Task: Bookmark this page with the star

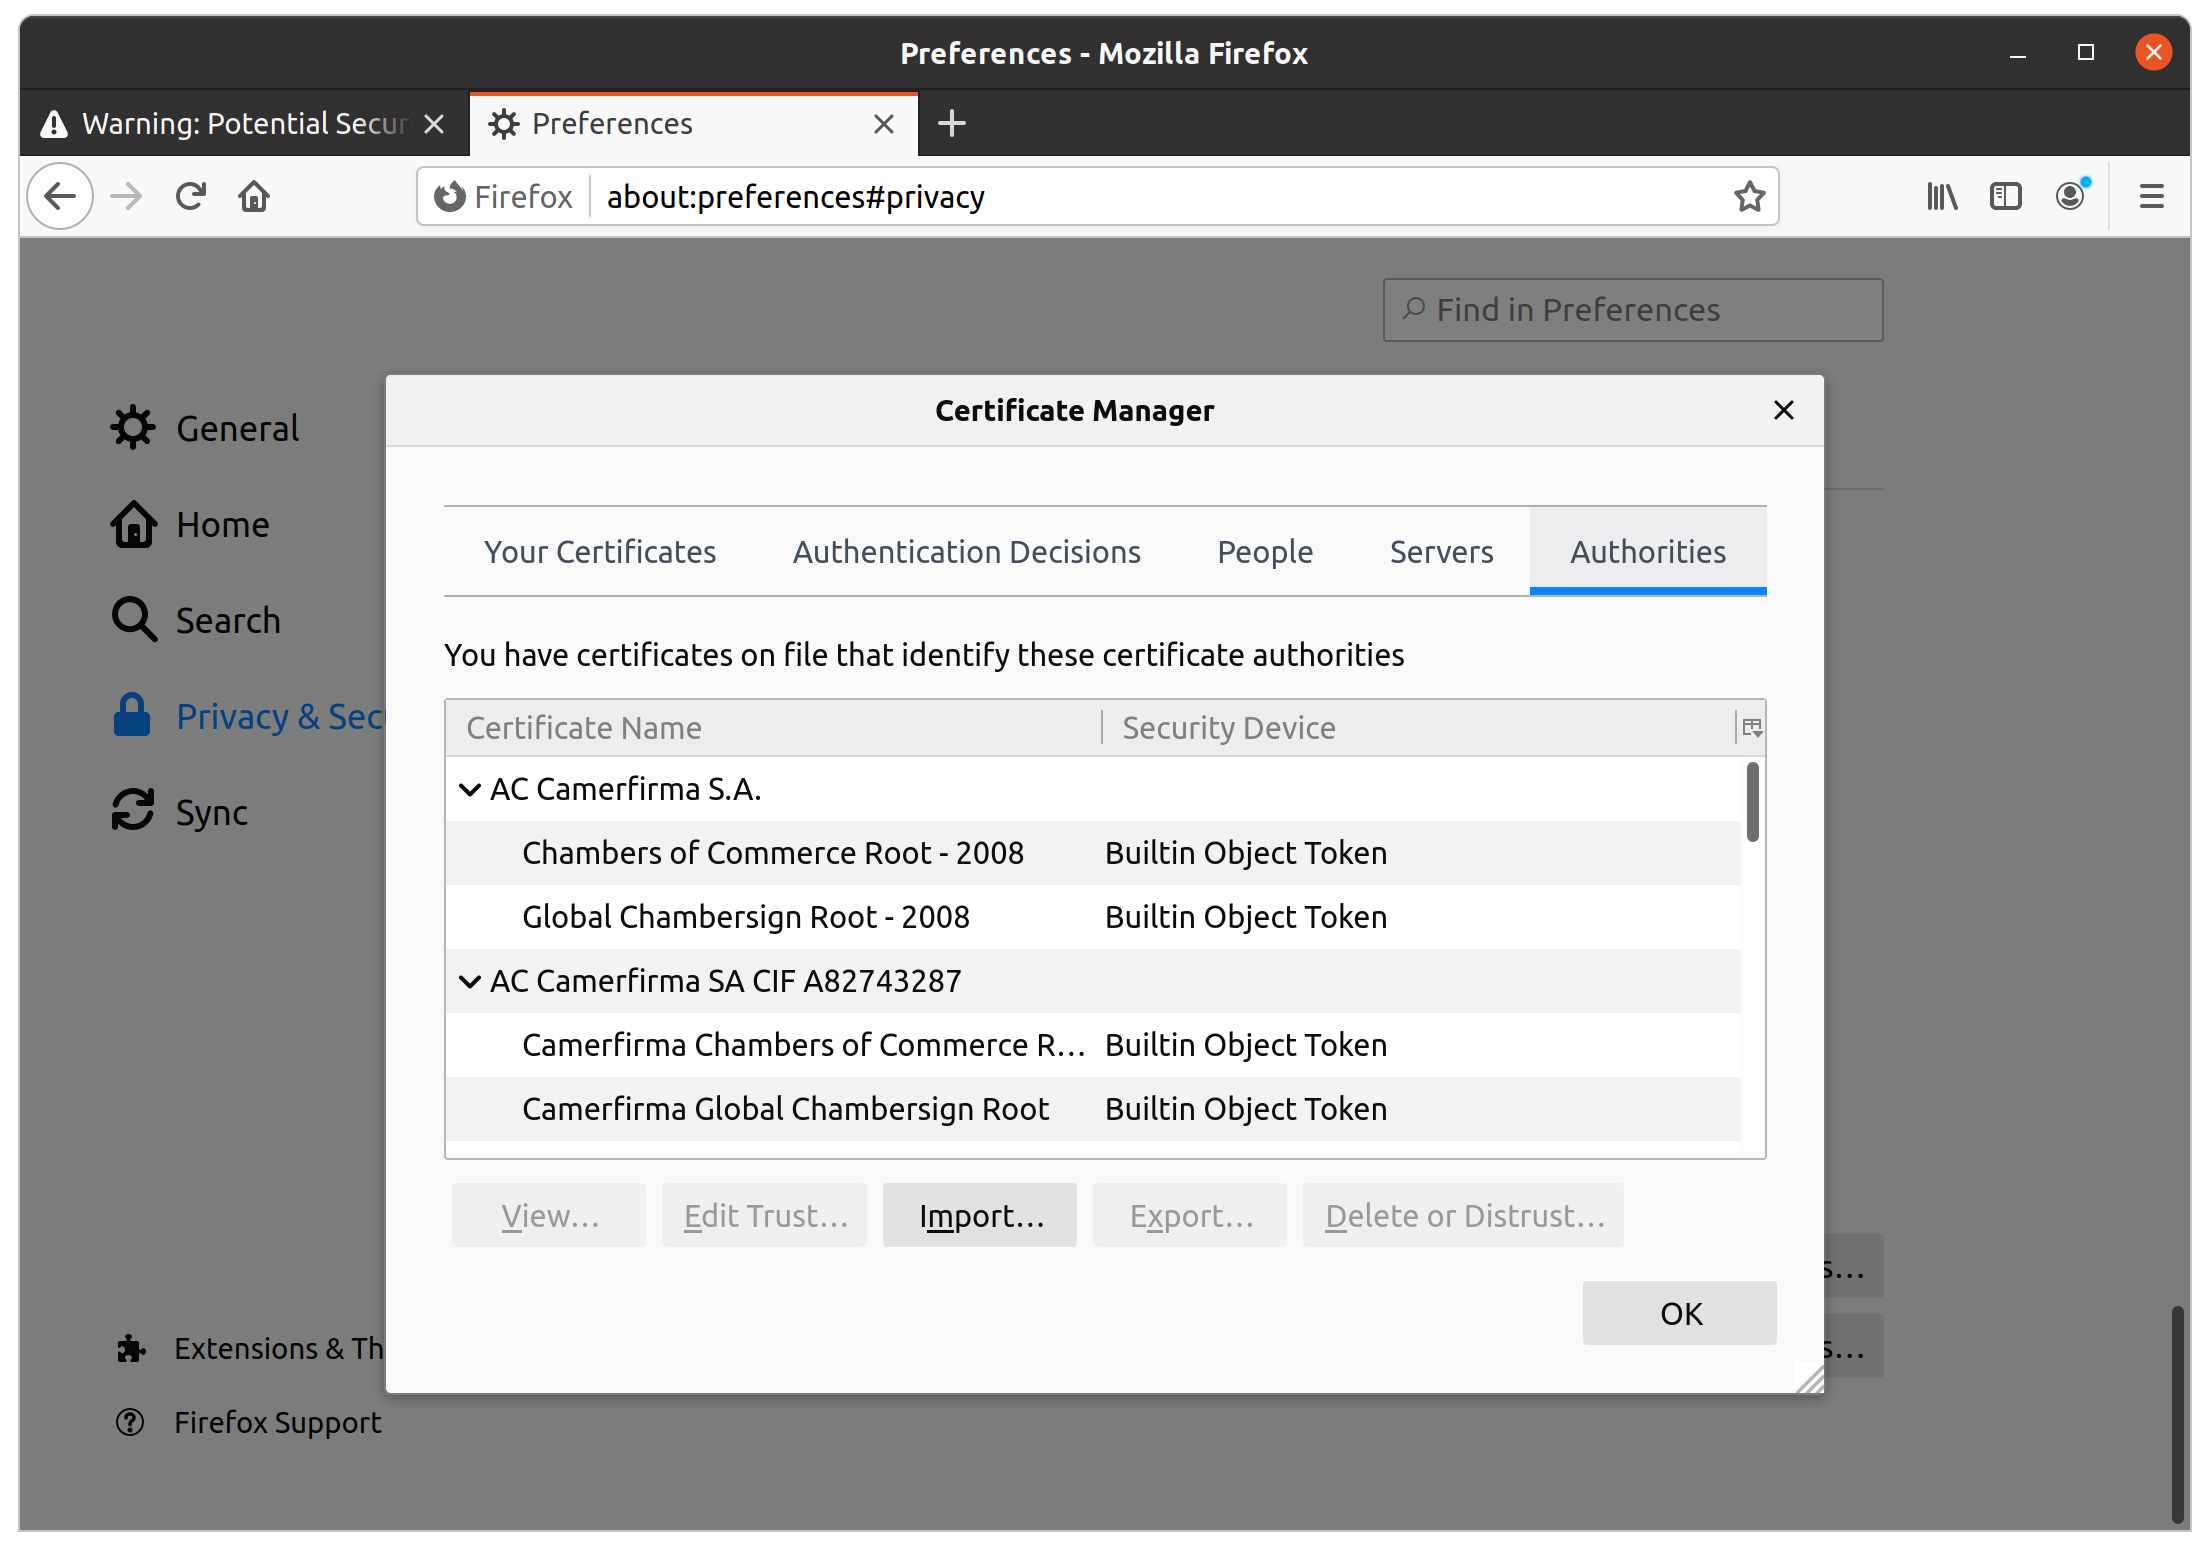Action: (x=1749, y=196)
